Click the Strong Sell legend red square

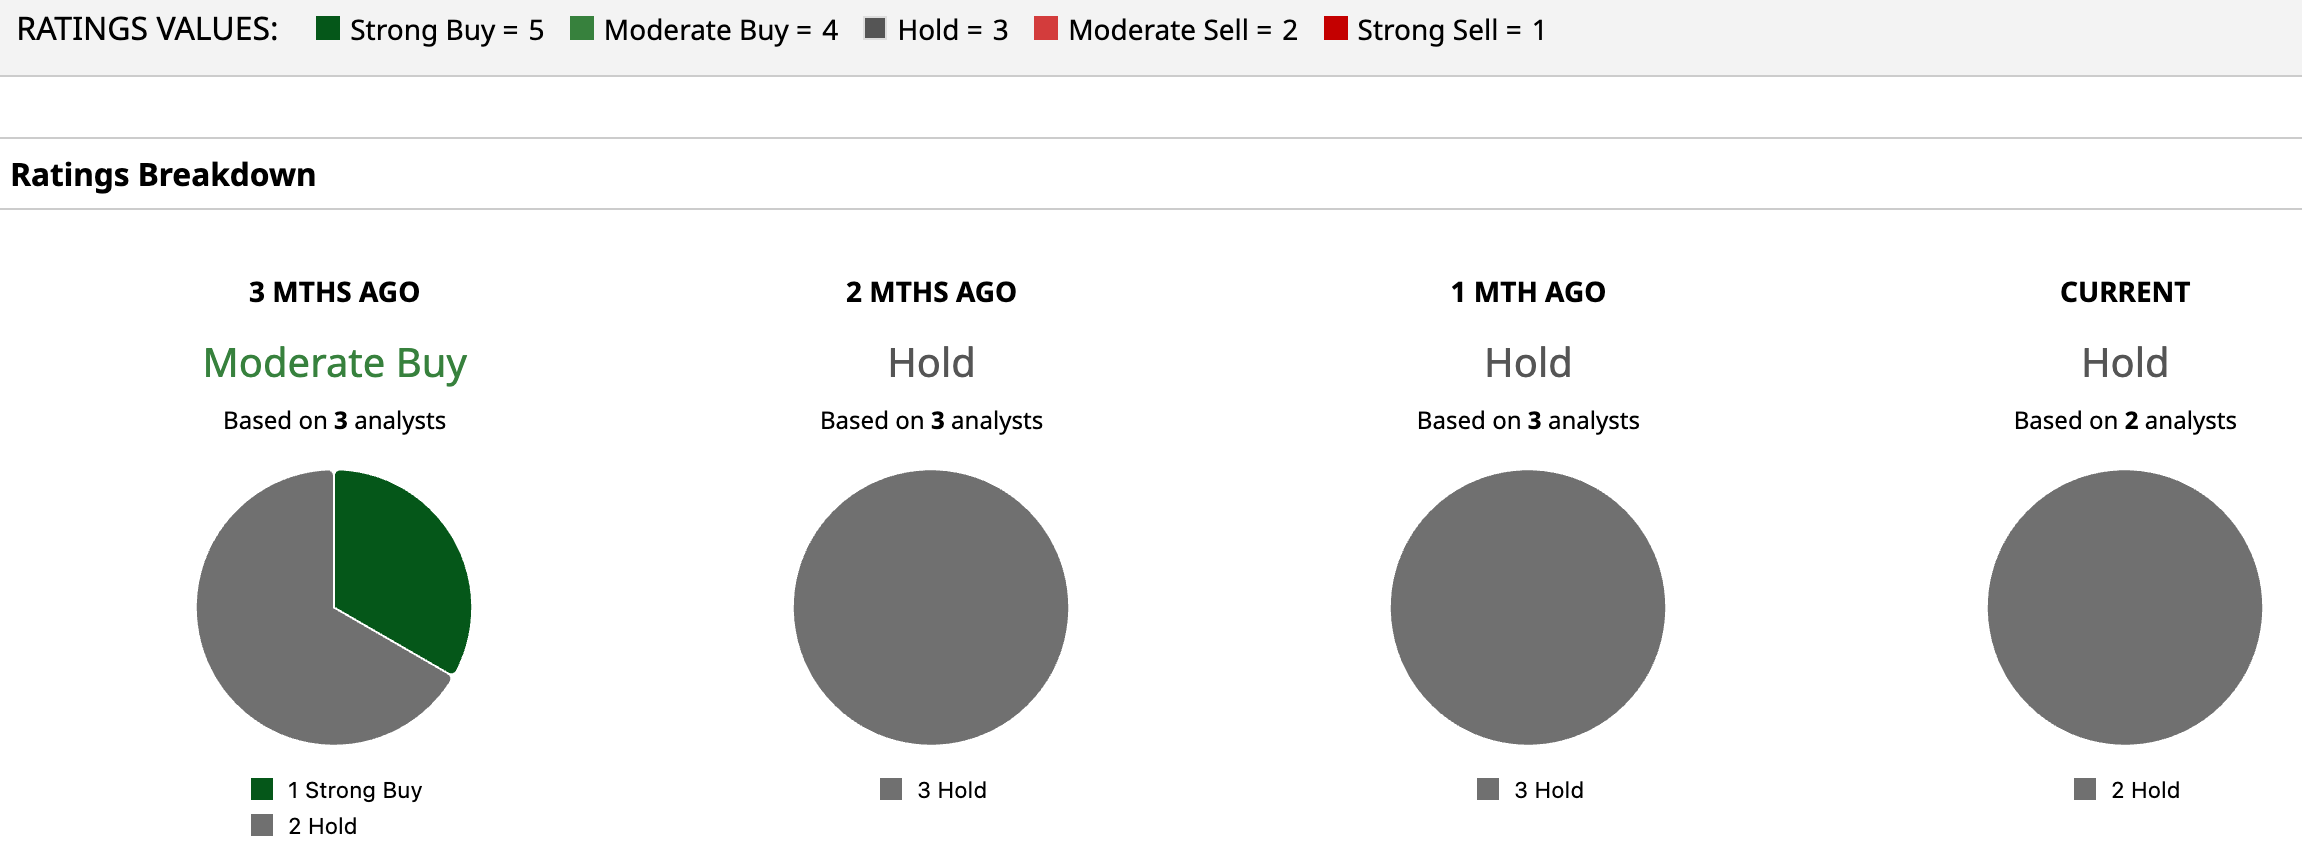(x=1335, y=28)
